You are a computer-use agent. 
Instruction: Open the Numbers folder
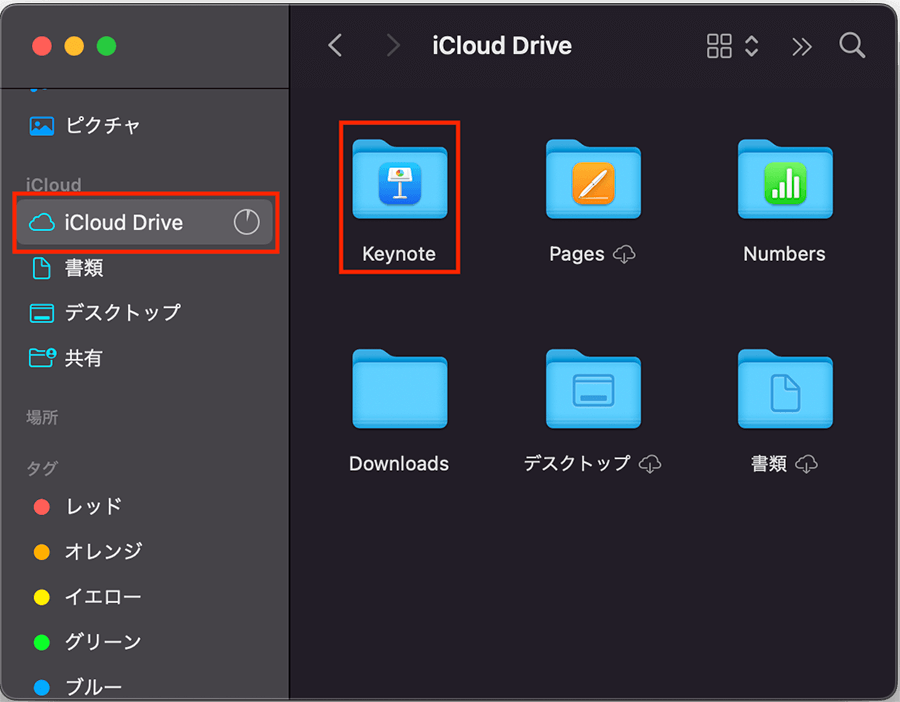click(784, 182)
